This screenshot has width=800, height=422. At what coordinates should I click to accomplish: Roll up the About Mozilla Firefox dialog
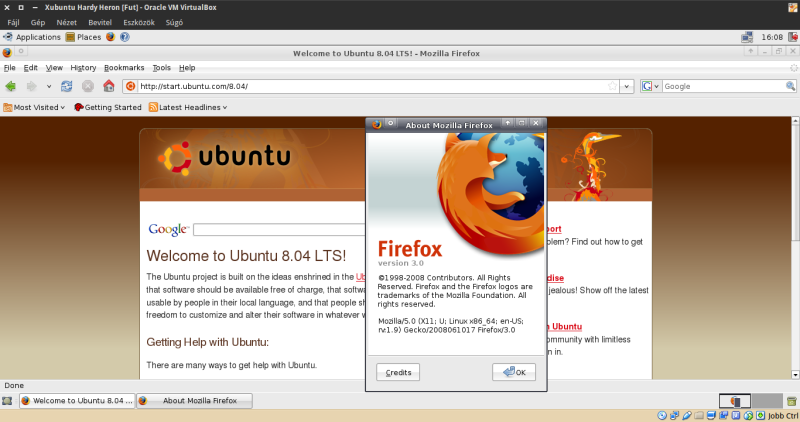tap(508, 122)
